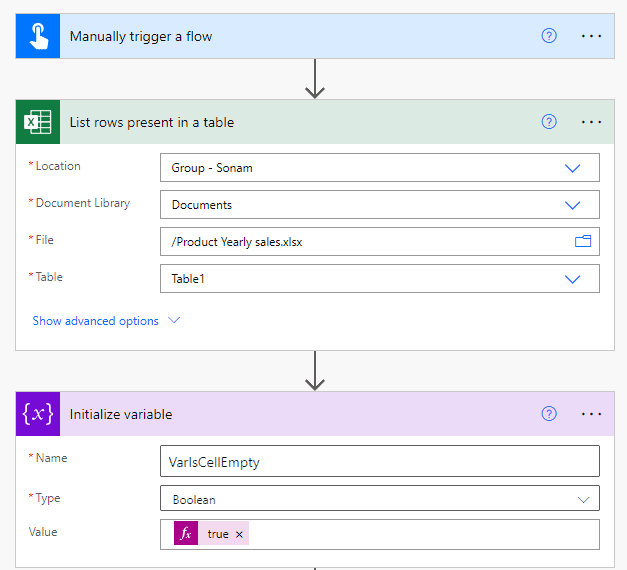Click inside the Value input field
Viewport: 627px width, 570px height.
379,534
